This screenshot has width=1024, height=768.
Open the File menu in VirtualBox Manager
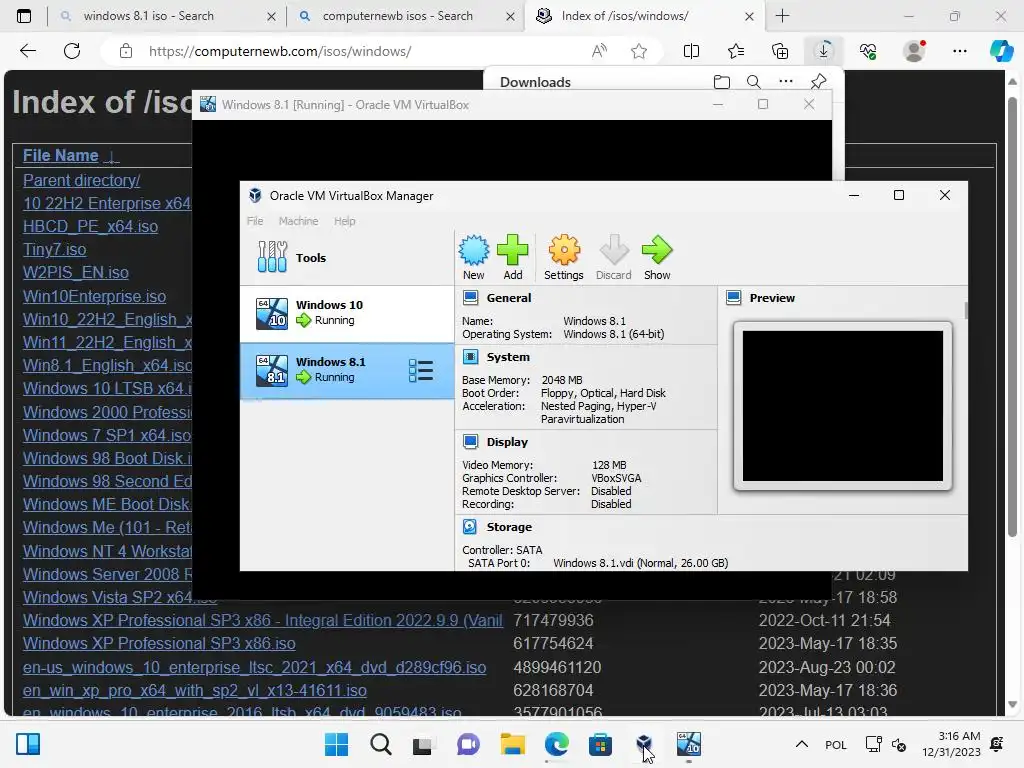pyautogui.click(x=255, y=221)
